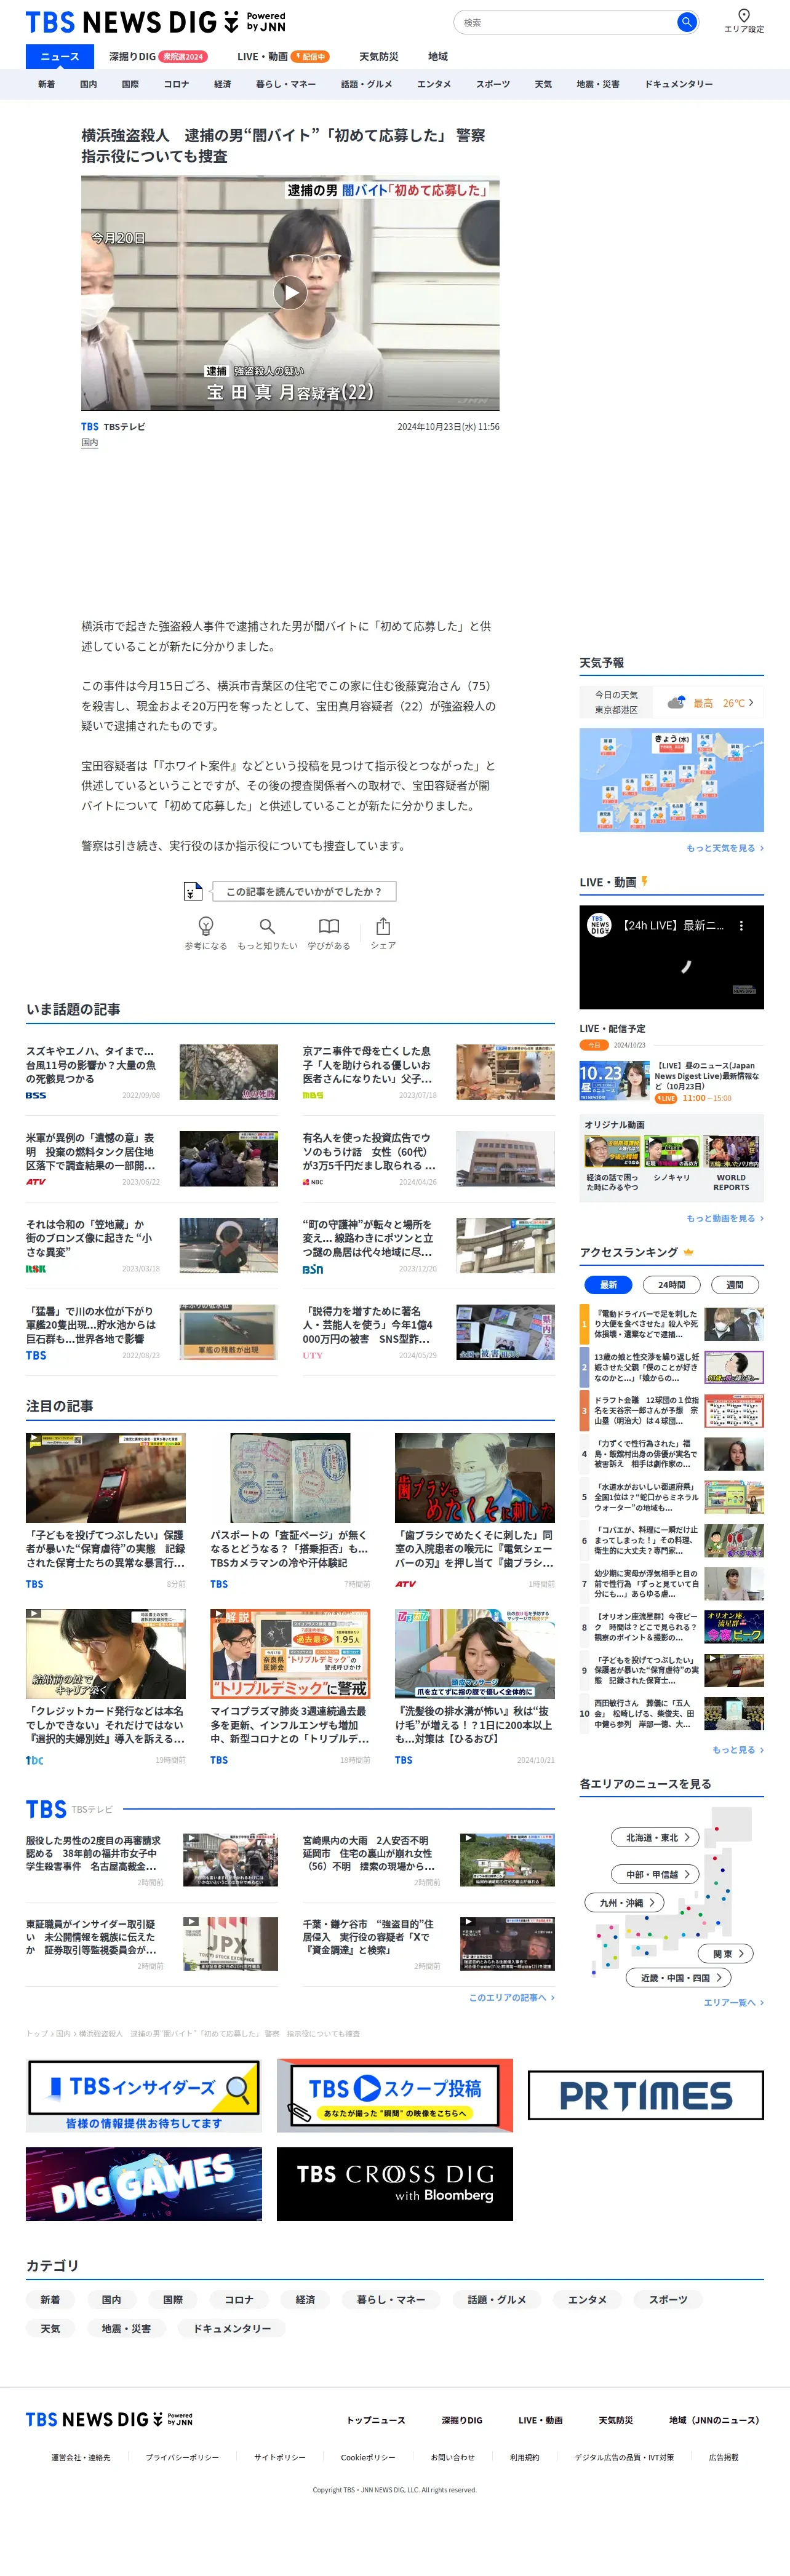Open the エンタメ pill in the bottom カテゴリ list
The width and height of the screenshot is (790, 2576).
tap(588, 2300)
